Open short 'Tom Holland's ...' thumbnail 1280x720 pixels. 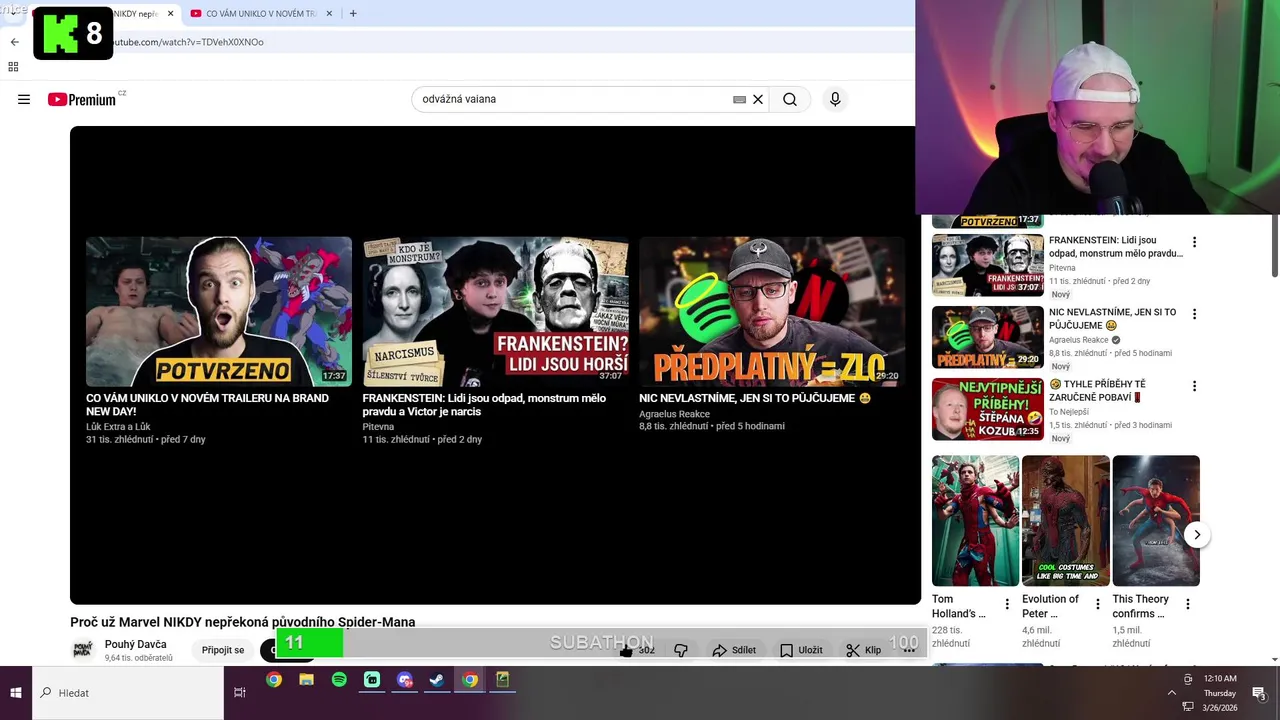tap(976, 521)
